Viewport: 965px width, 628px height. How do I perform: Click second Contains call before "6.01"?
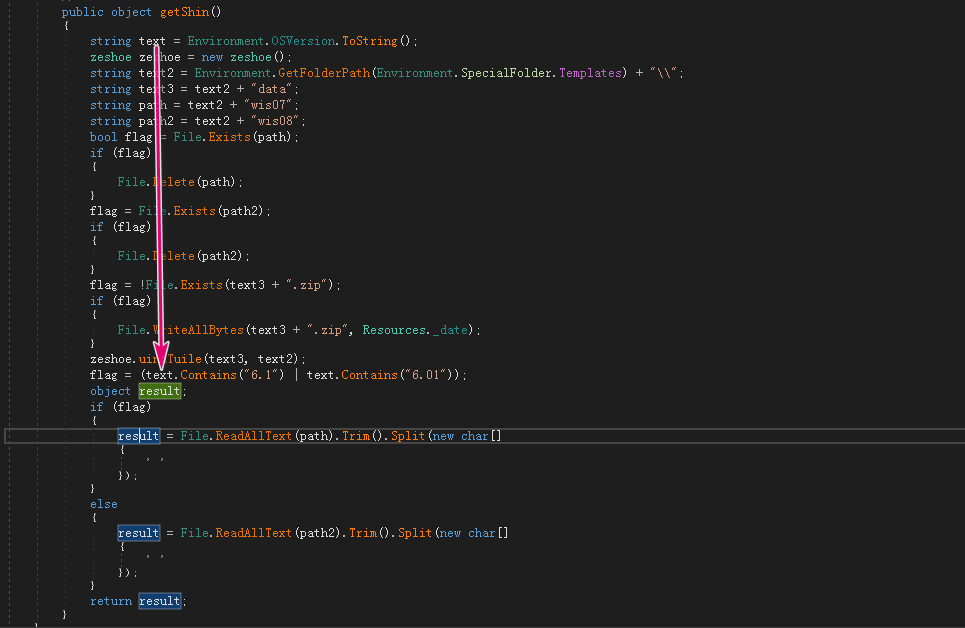tap(369, 374)
